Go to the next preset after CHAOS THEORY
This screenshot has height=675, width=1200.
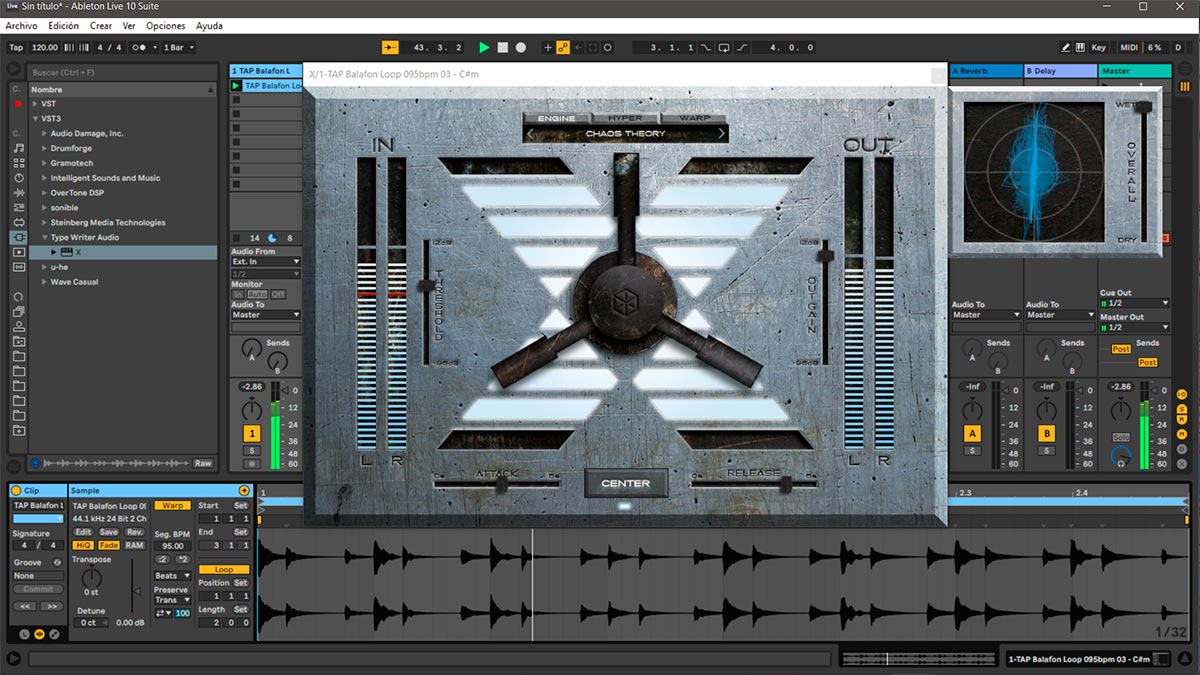tap(721, 133)
